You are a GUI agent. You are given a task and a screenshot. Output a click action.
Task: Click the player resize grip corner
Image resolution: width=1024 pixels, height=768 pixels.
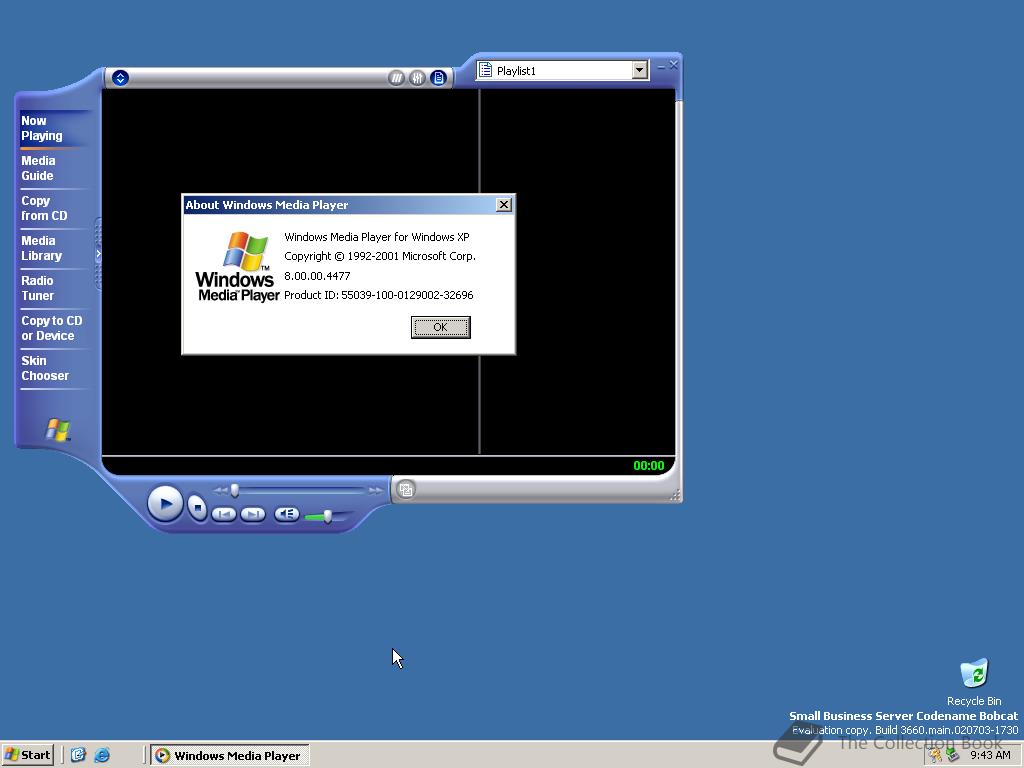click(x=675, y=496)
